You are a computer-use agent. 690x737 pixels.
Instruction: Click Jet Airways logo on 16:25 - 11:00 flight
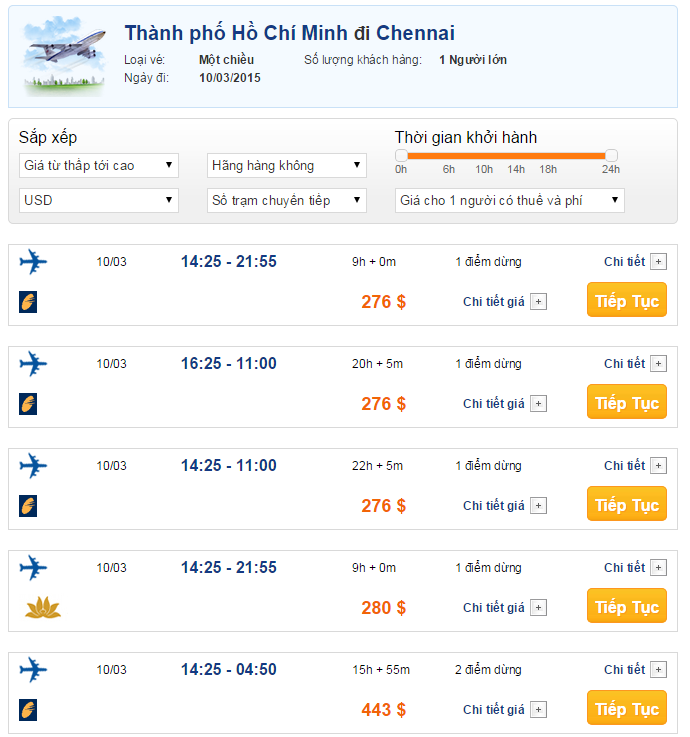click(28, 404)
